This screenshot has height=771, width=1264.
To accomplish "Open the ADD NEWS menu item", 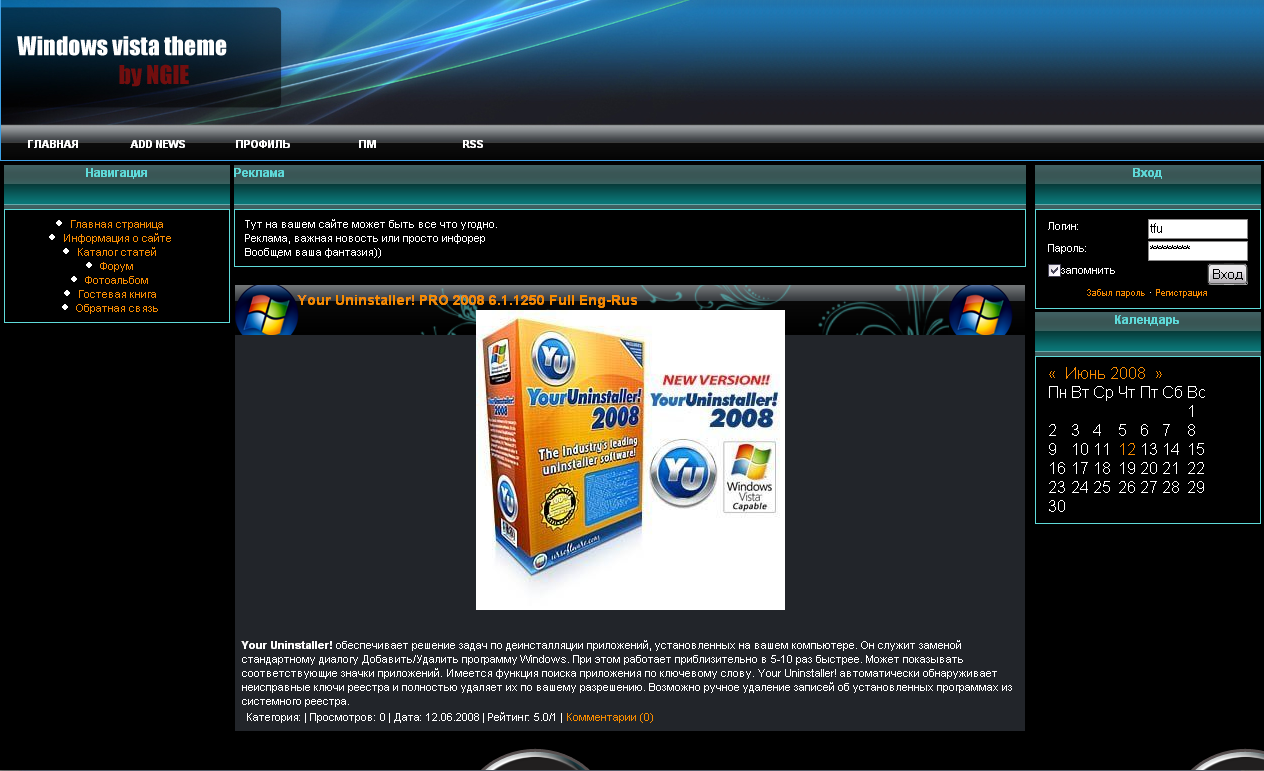I will [158, 144].
